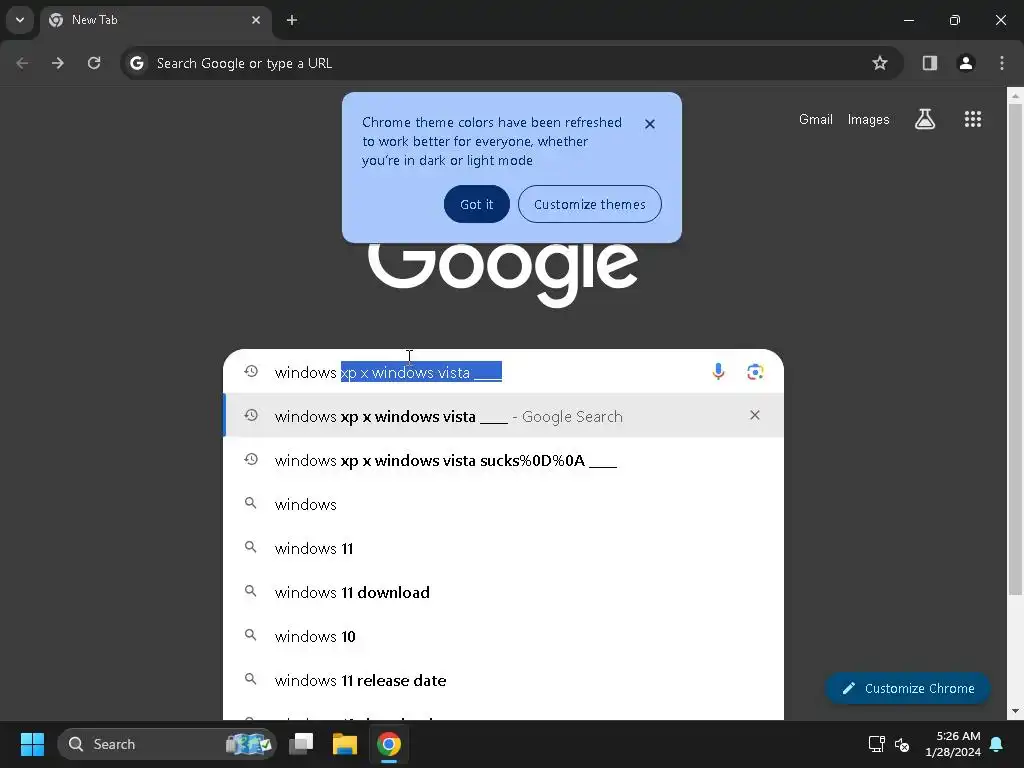Click Chrome icon on the taskbar
This screenshot has height=768, width=1024.
coord(389,744)
